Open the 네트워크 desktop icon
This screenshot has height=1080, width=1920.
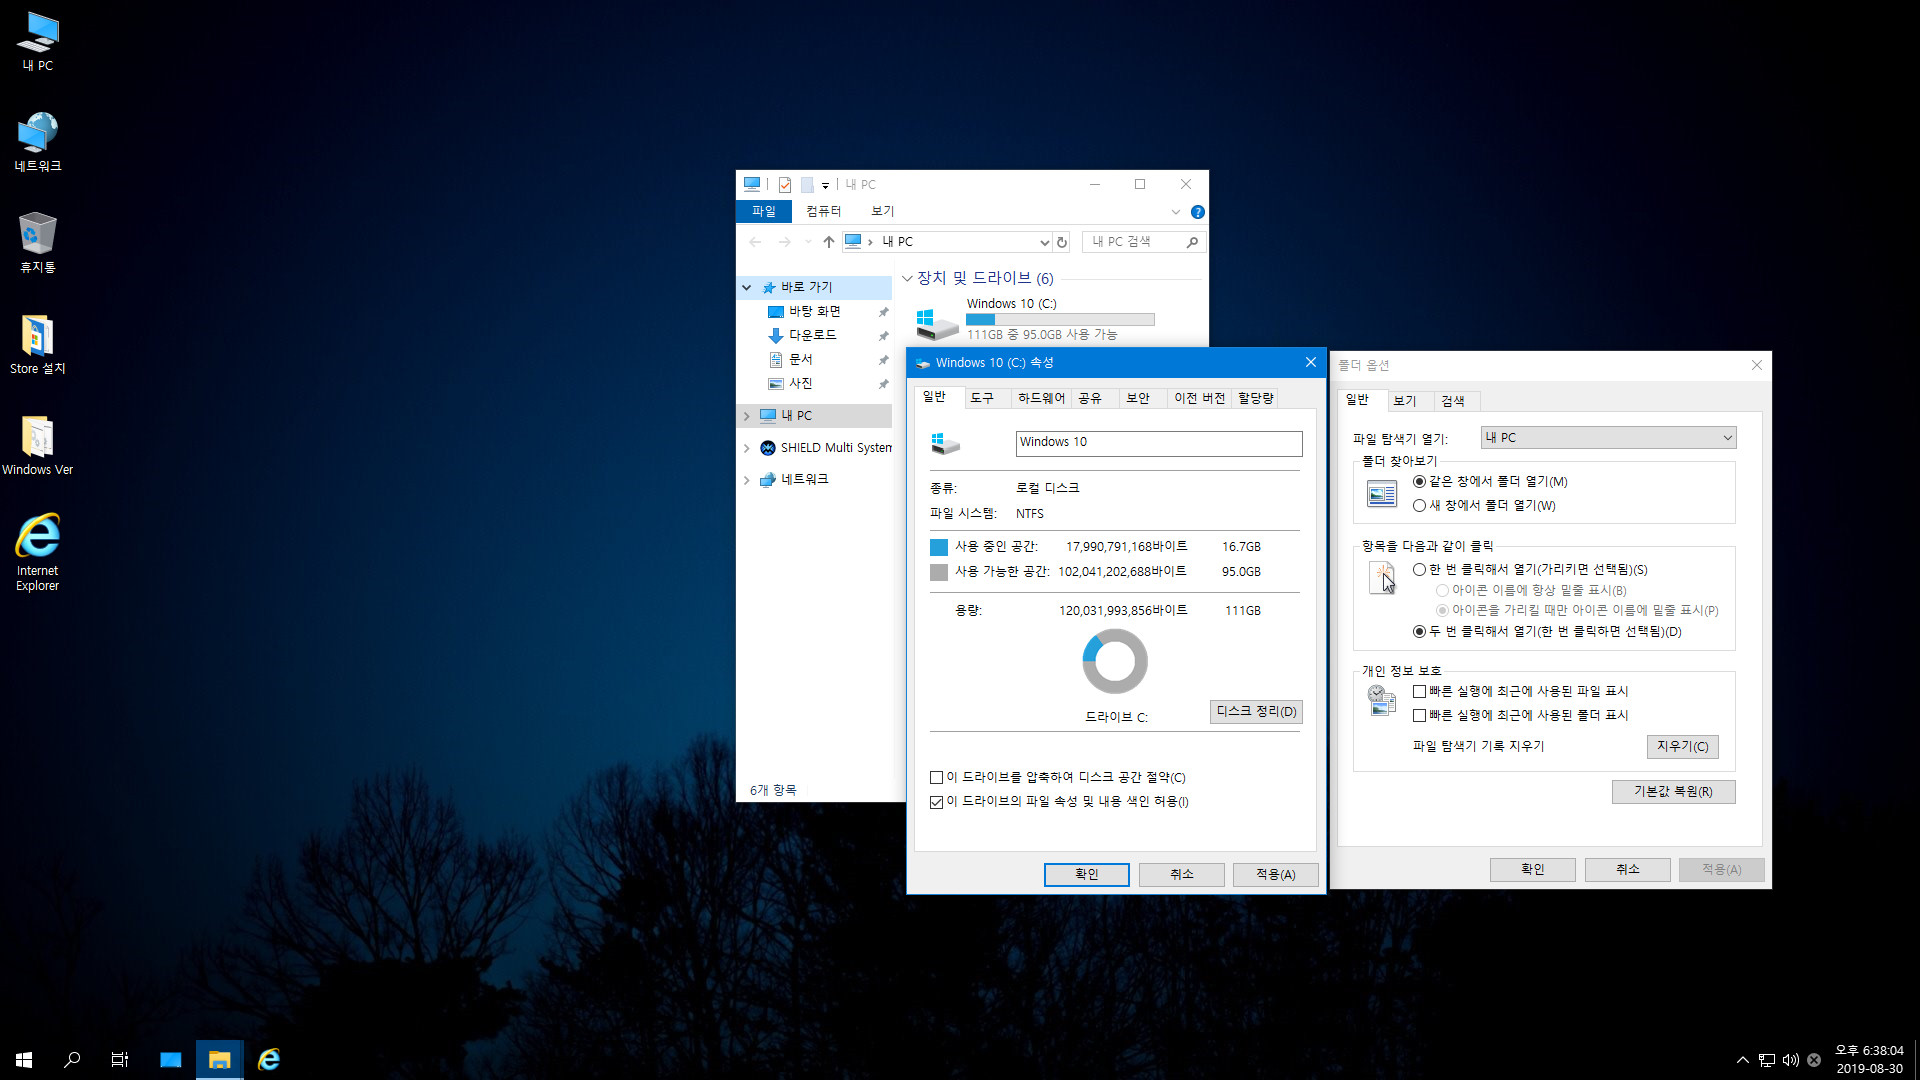pyautogui.click(x=38, y=142)
